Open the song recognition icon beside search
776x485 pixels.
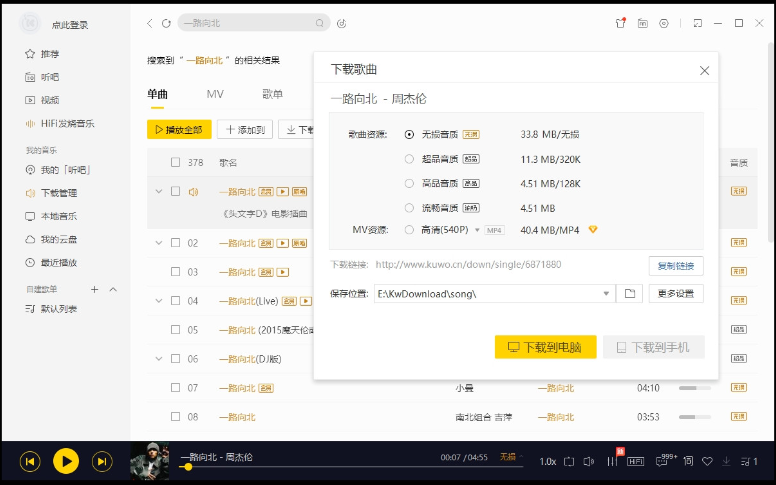pyautogui.click(x=341, y=23)
